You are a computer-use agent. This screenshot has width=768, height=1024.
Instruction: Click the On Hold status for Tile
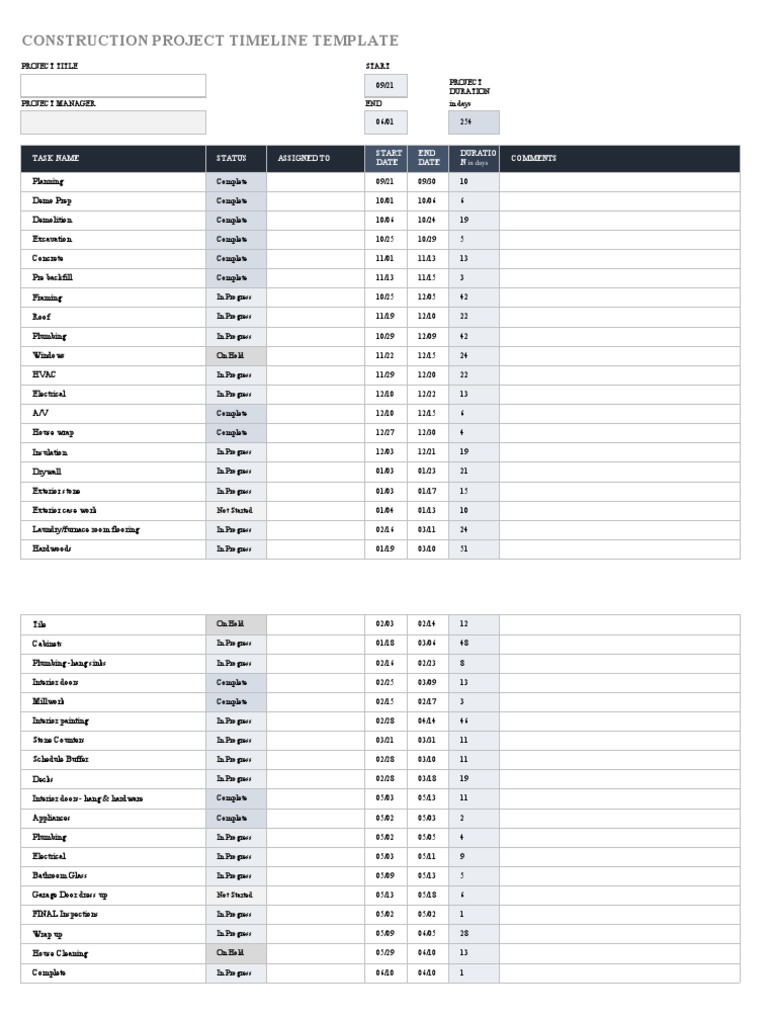[236, 624]
